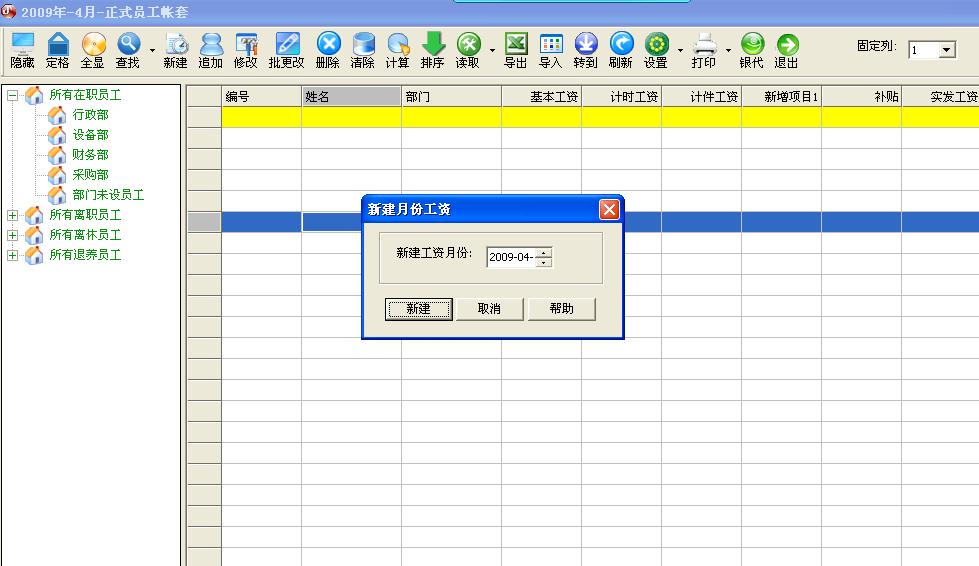Click the 隐藏 (hide) toolbar icon

[22, 50]
